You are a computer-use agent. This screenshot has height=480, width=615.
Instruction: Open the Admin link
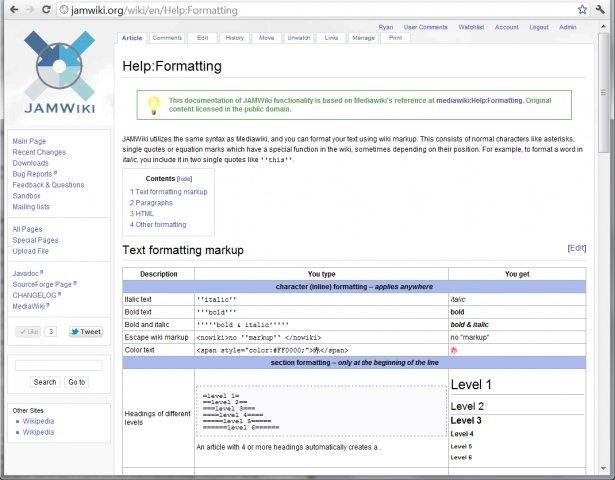point(568,27)
